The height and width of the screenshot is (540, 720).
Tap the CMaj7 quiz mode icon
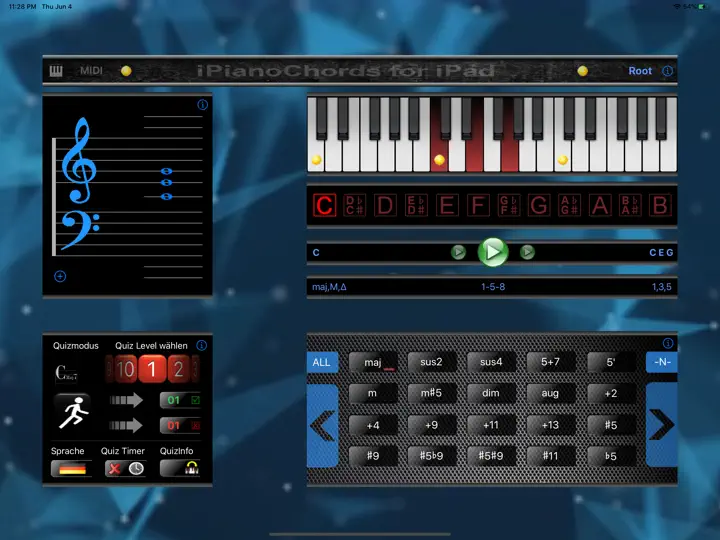click(66, 373)
